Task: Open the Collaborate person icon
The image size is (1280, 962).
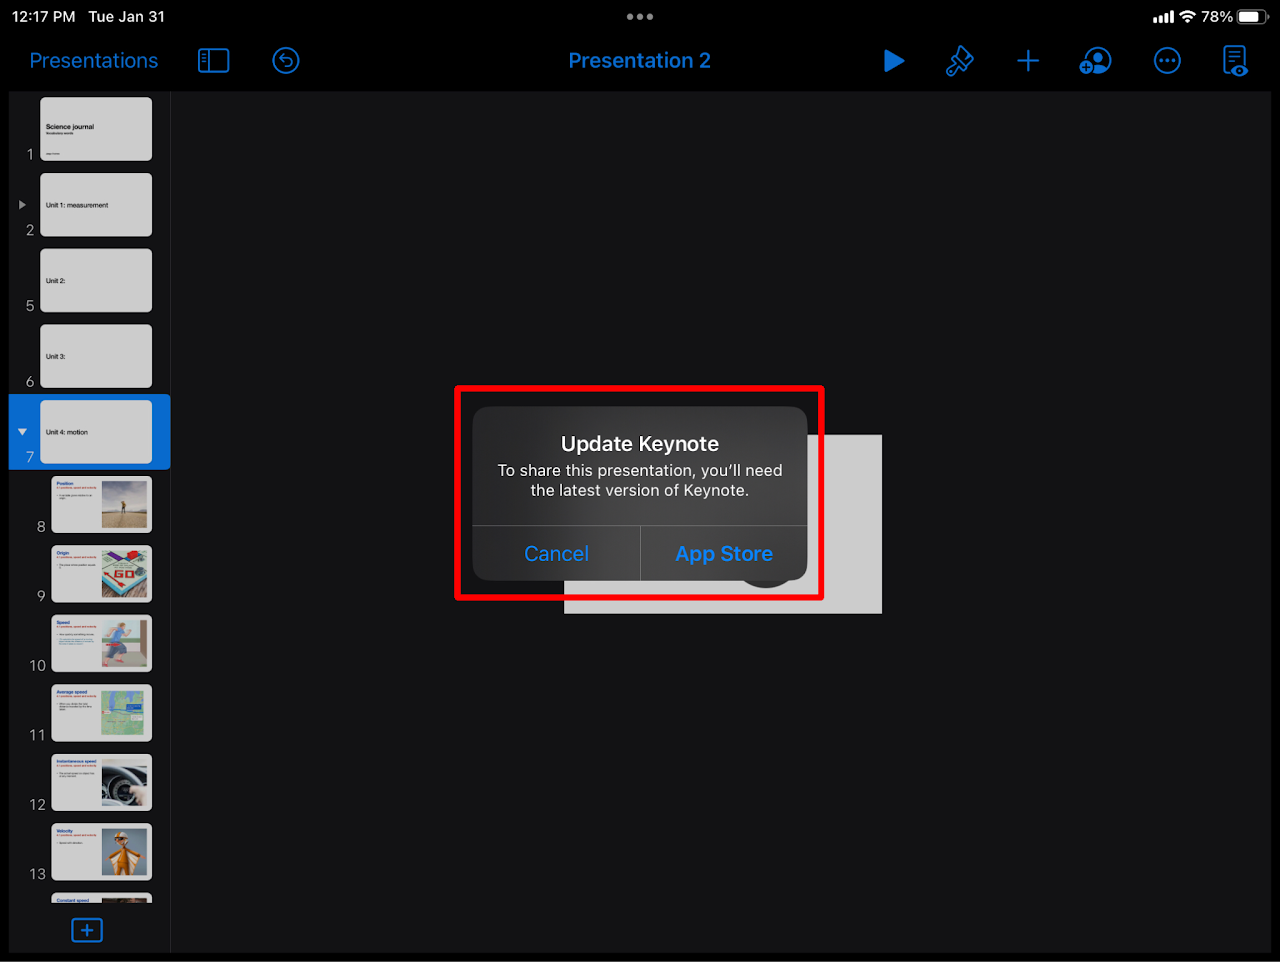Action: (1095, 61)
